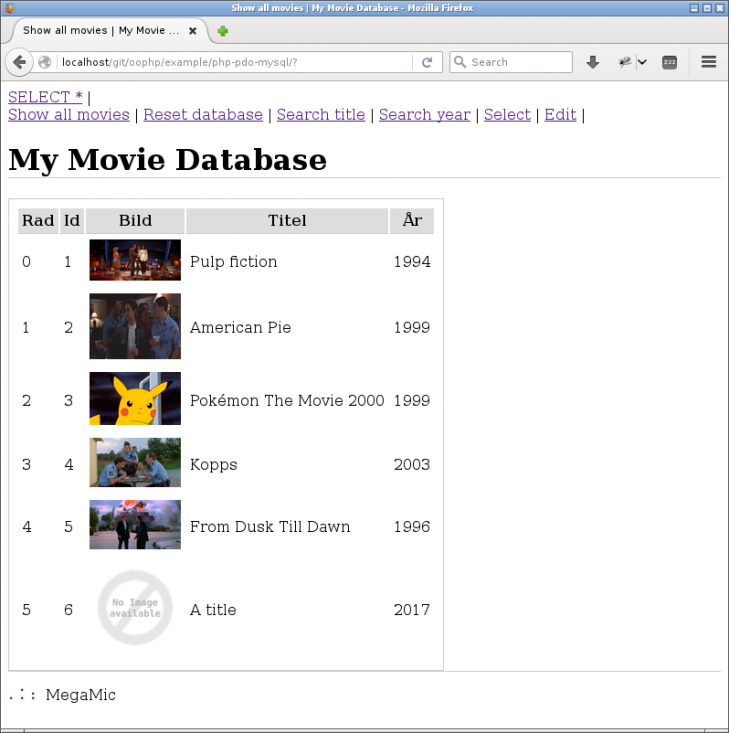Open the hamburger menu in Firefox

click(x=709, y=62)
